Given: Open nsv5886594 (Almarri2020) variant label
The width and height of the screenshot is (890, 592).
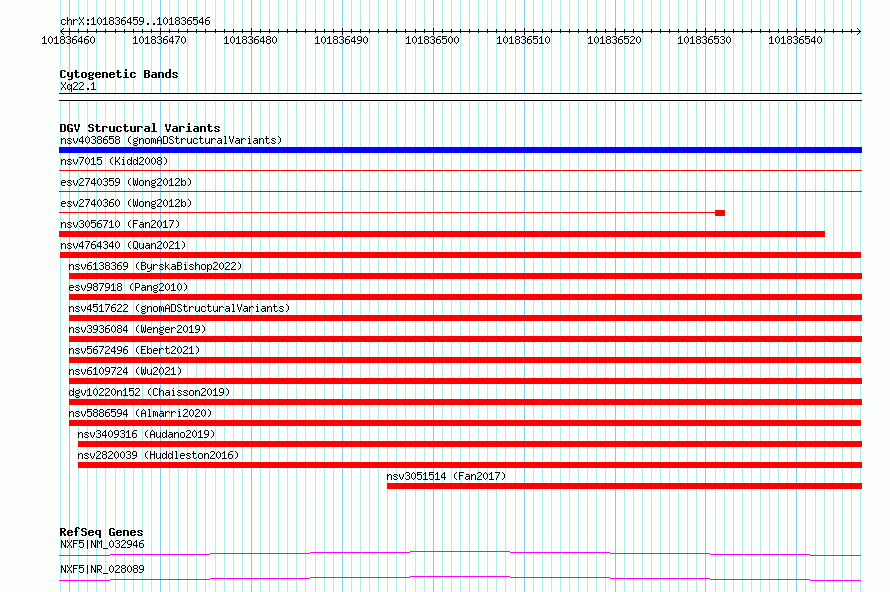Looking at the screenshot, I should tap(140, 413).
